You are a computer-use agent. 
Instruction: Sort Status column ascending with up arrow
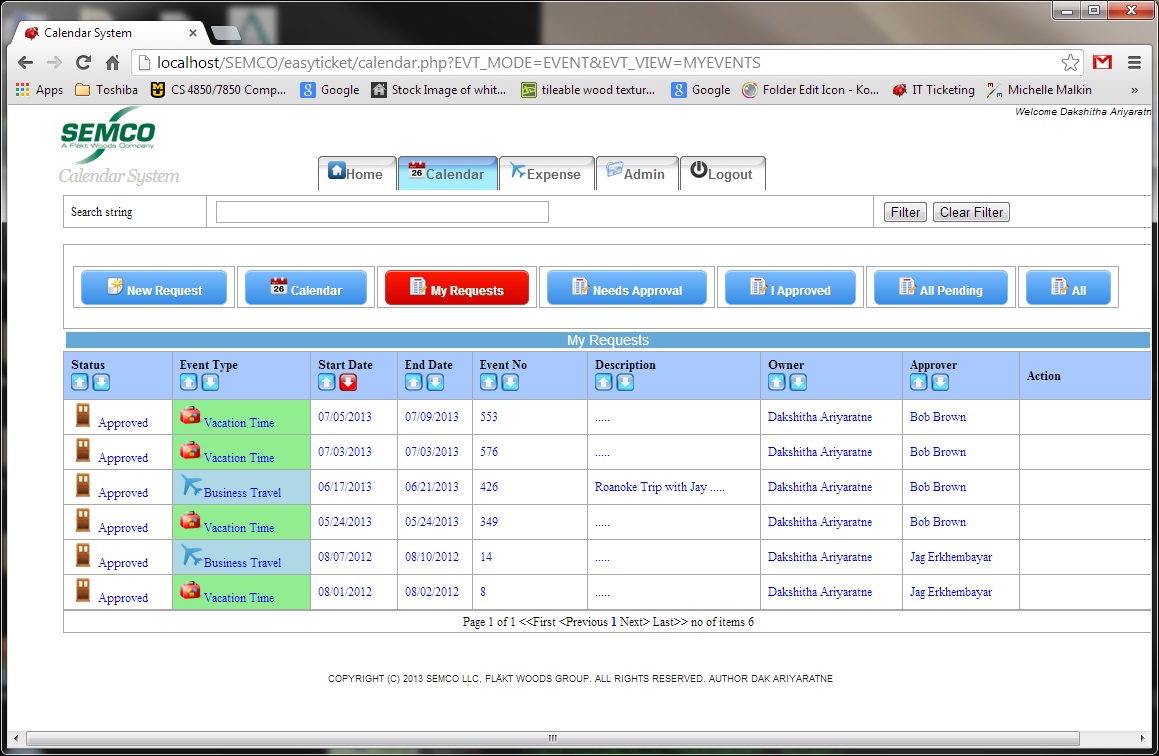80,383
